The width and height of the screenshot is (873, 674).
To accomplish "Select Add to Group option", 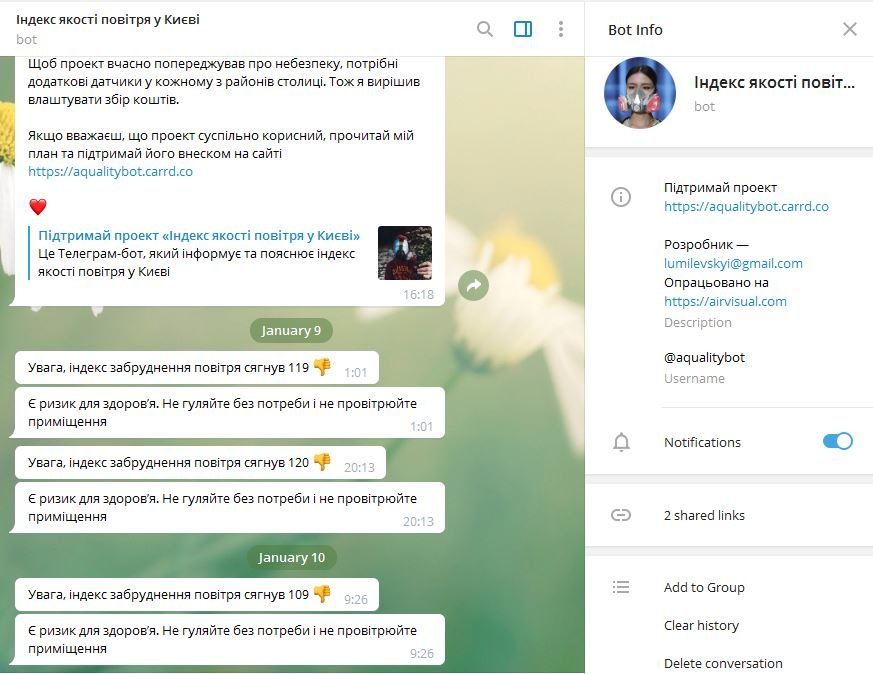I will pyautogui.click(x=704, y=587).
